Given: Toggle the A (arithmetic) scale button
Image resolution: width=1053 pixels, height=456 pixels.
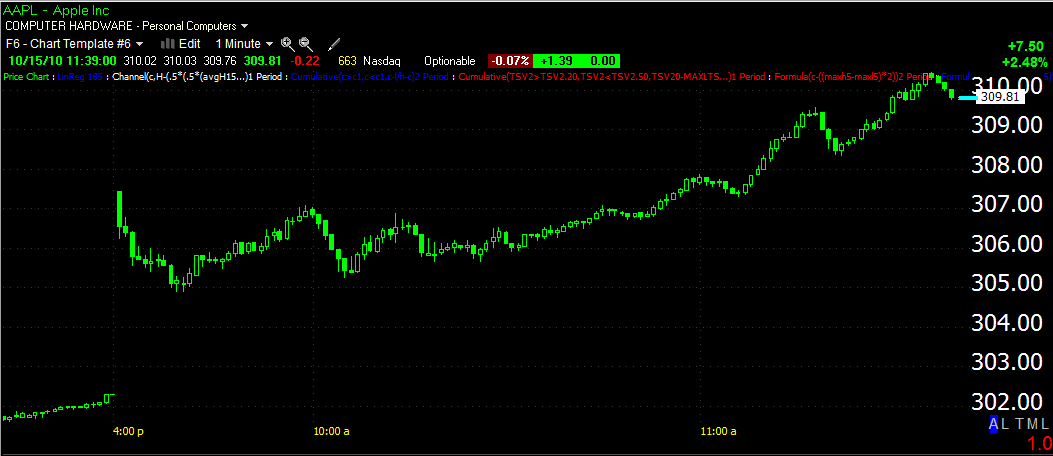Looking at the screenshot, I should coord(993,424).
